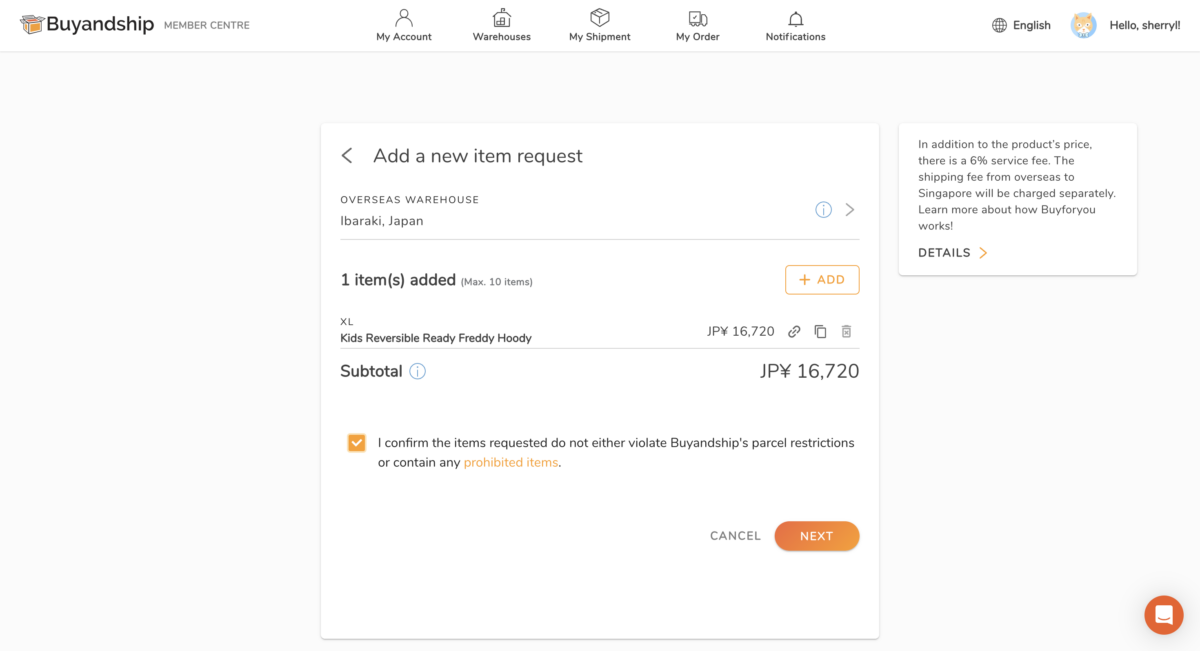Go back using the left arrow icon

[347, 156]
